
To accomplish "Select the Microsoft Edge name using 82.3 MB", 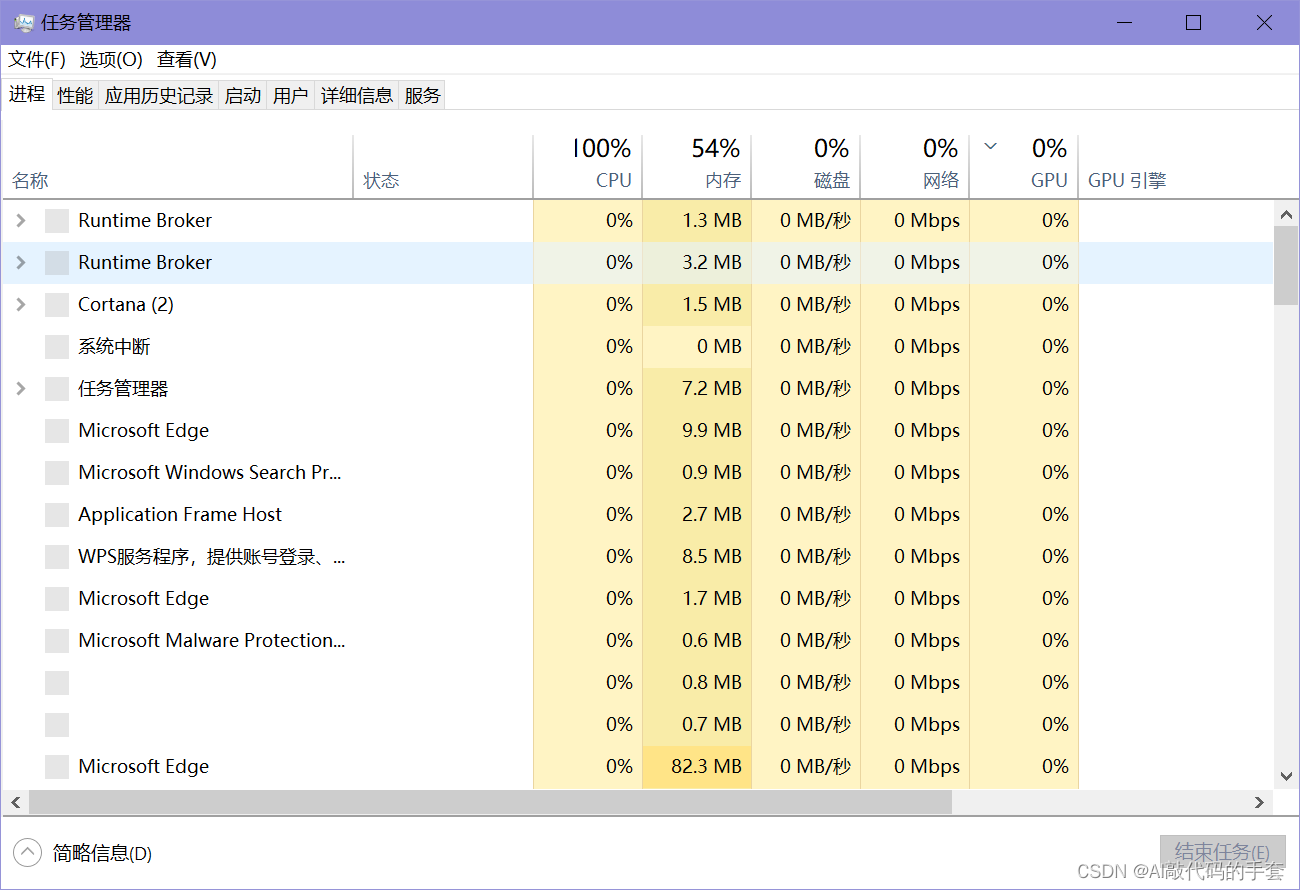I will (144, 767).
